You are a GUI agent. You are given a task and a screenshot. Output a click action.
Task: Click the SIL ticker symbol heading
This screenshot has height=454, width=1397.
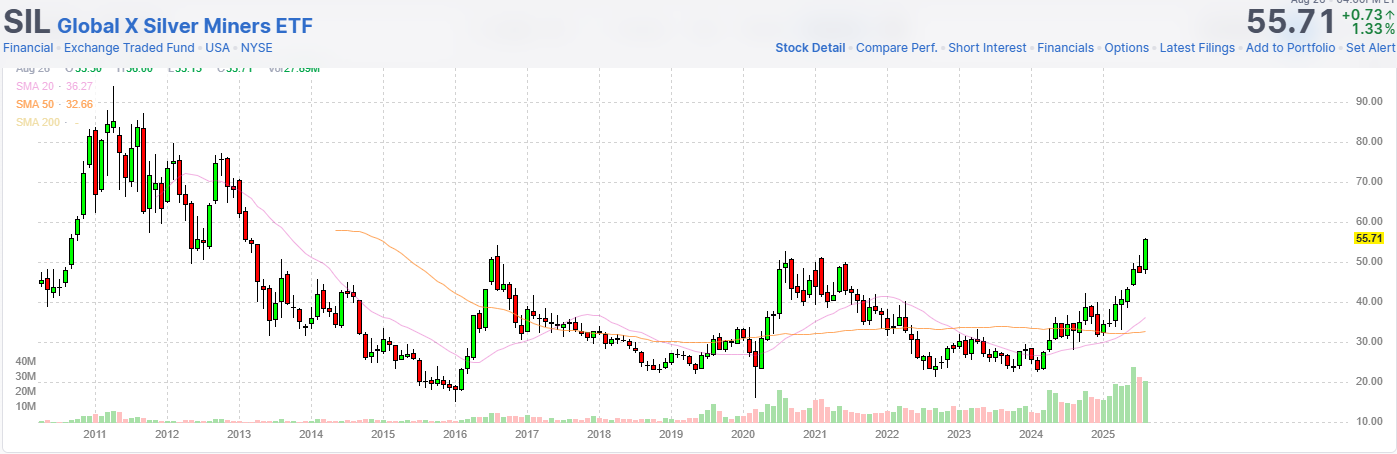(x=27, y=23)
